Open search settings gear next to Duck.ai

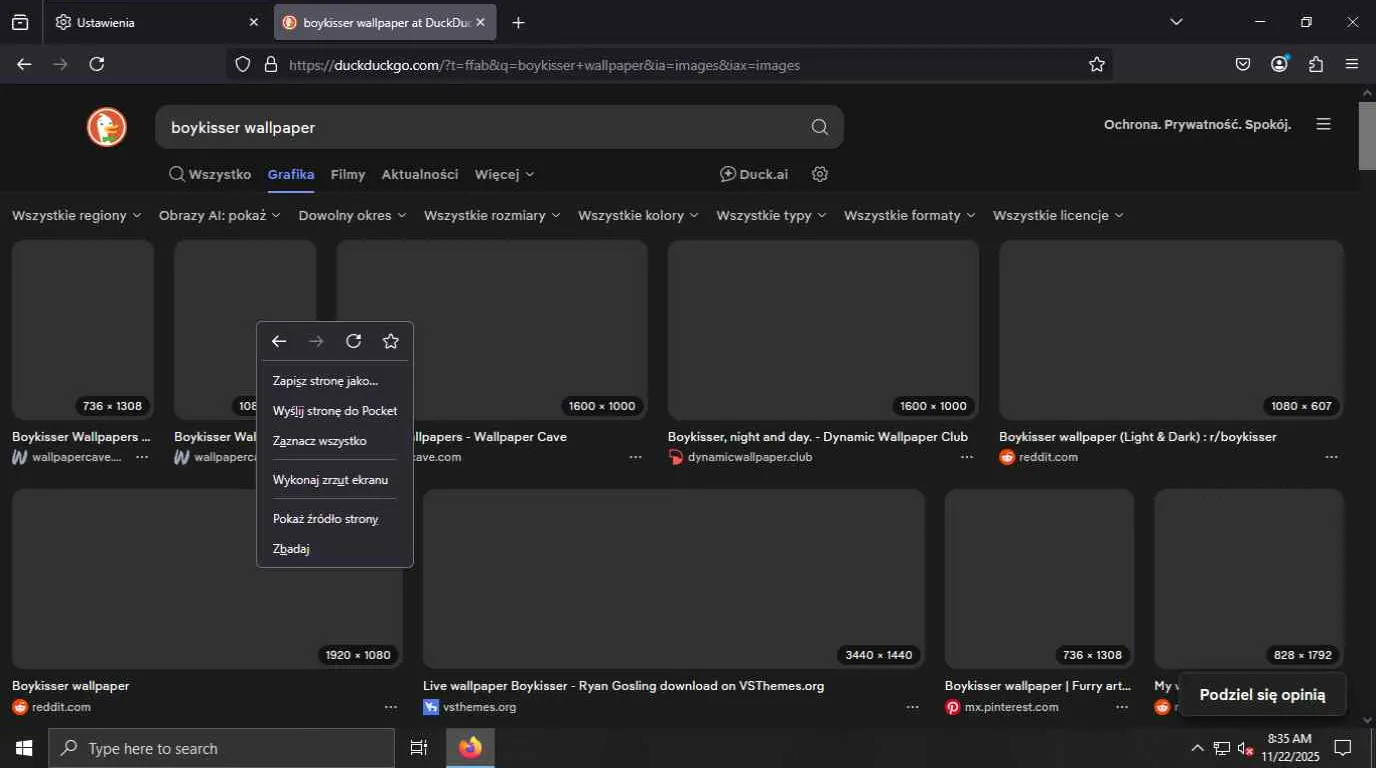pyautogui.click(x=820, y=174)
